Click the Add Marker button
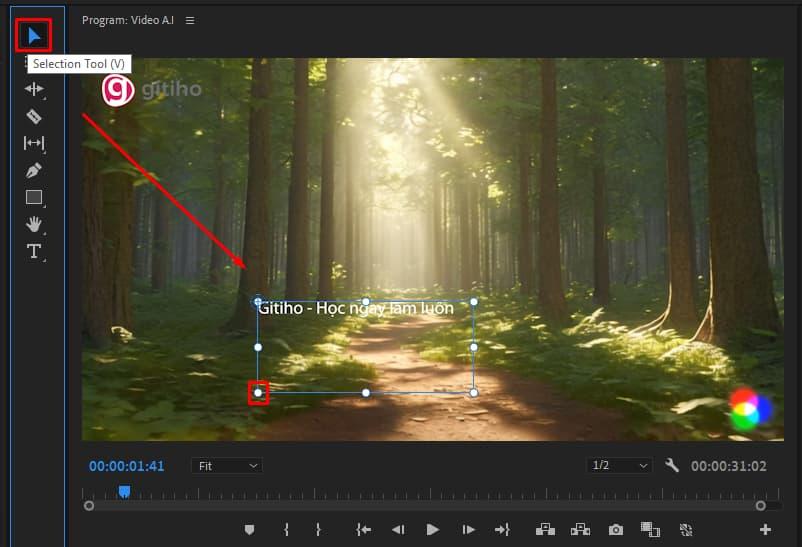The image size is (802, 547). pos(250,529)
